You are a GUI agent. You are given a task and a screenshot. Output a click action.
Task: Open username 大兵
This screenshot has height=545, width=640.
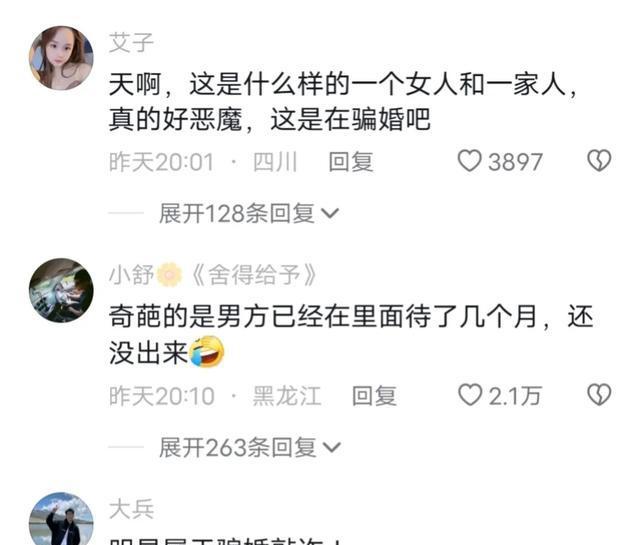click(131, 509)
